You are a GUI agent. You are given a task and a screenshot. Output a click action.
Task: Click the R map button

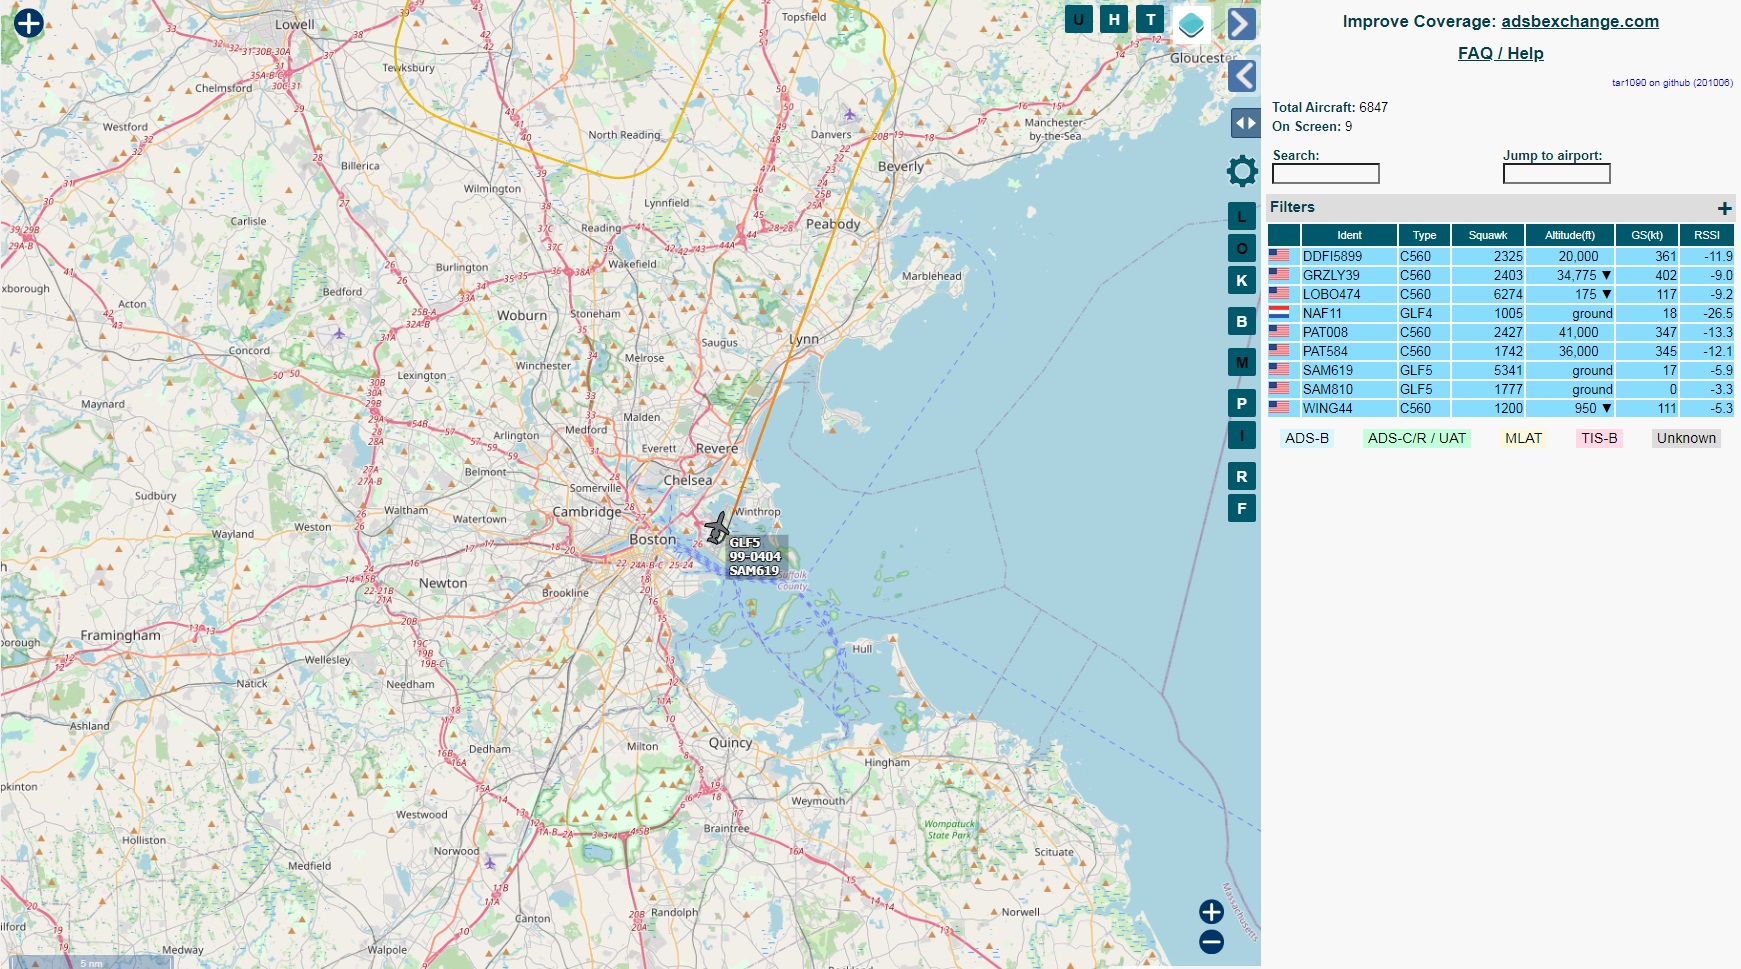(1242, 476)
